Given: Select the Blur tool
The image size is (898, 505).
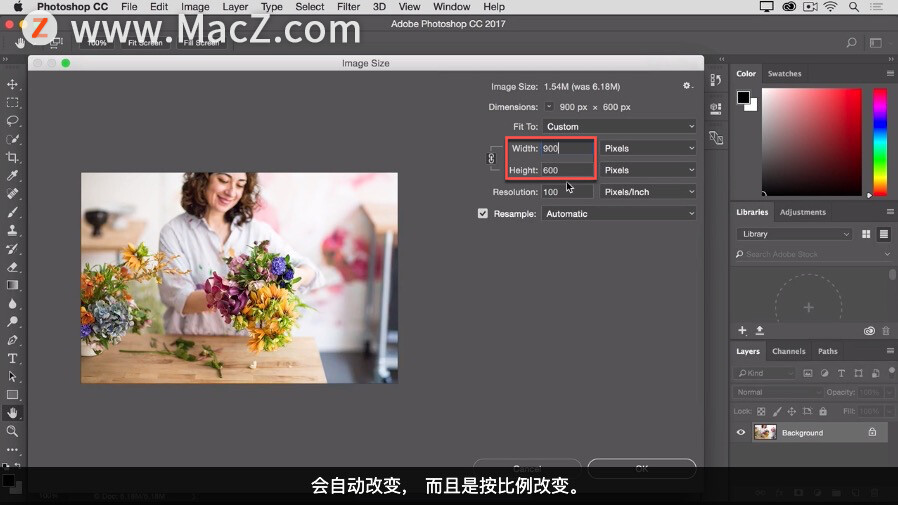Looking at the screenshot, I should pyautogui.click(x=12, y=303).
